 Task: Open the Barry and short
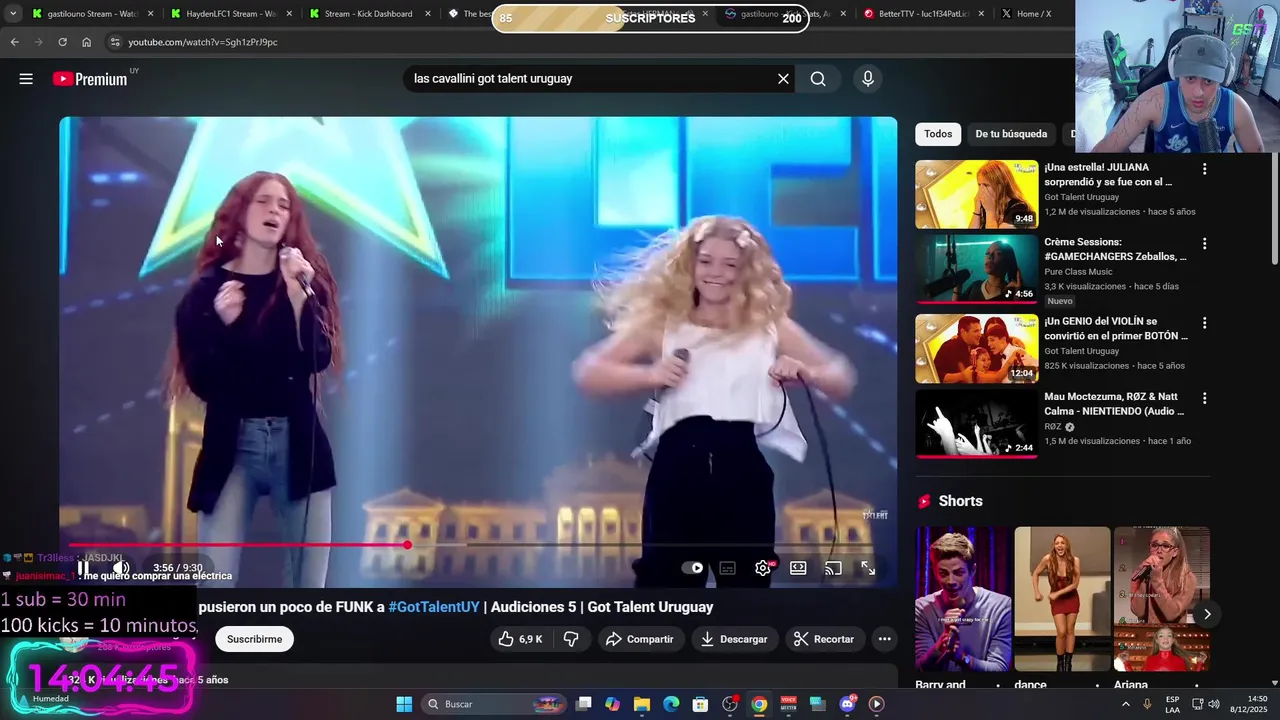[963, 600]
